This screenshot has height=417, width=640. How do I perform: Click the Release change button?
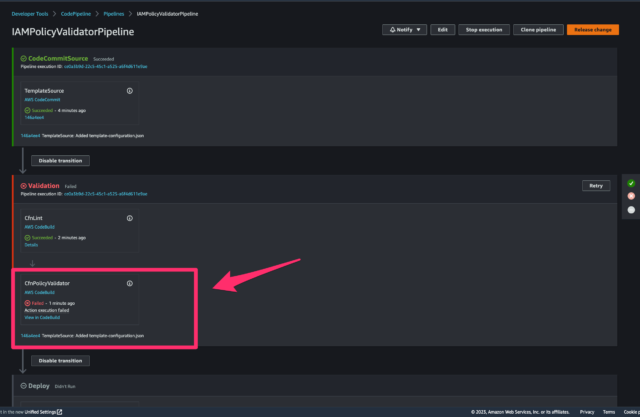click(593, 30)
